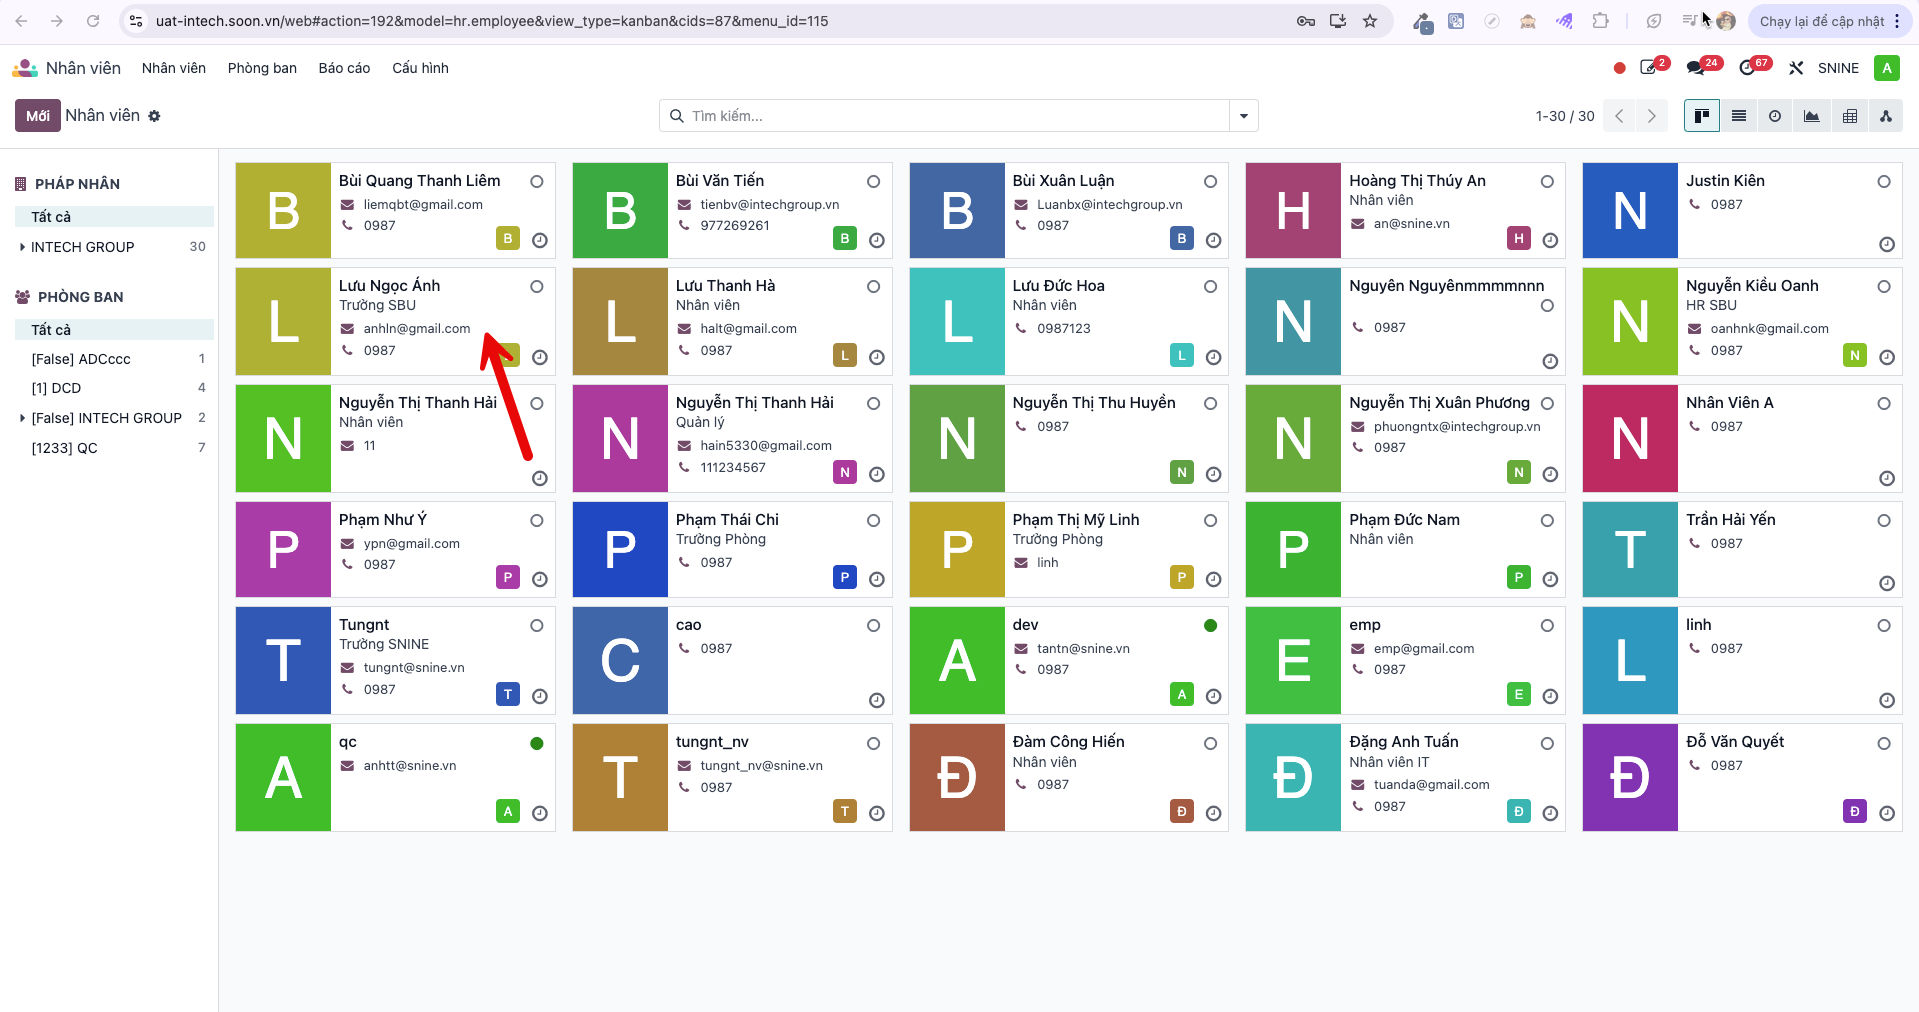Viewport: 1919px width, 1012px height.
Task: Open the graph view icon
Action: pos(1811,116)
